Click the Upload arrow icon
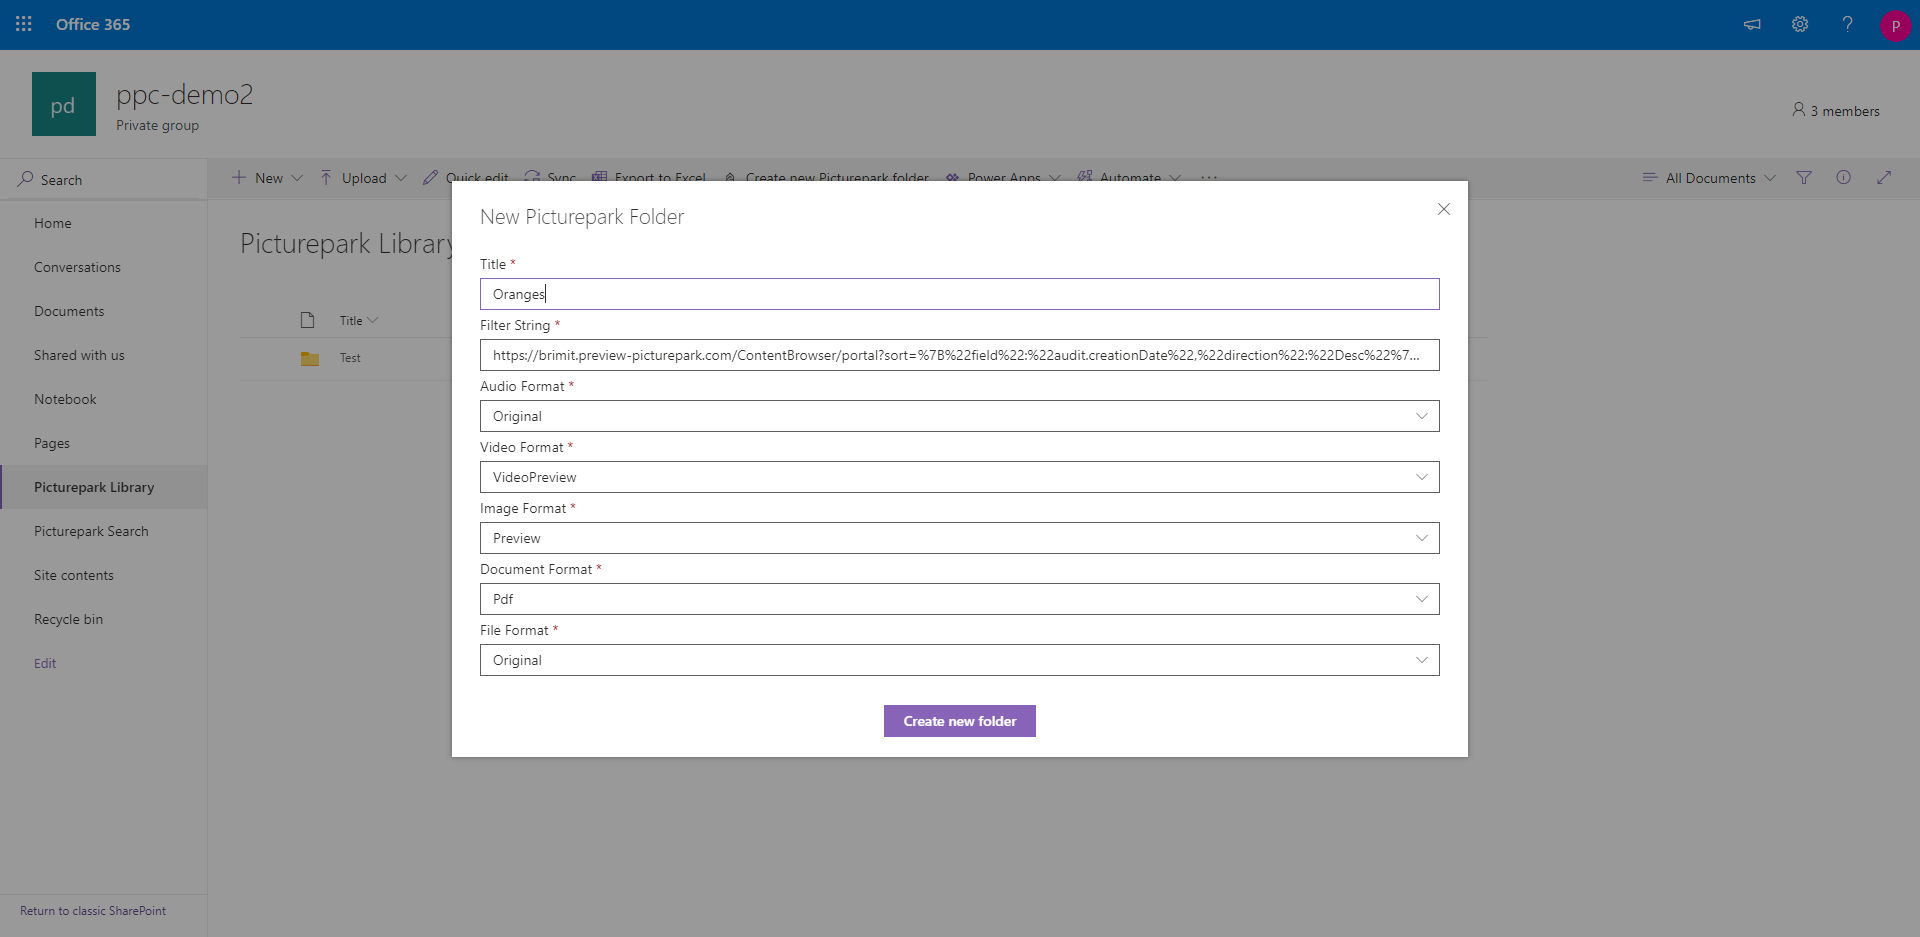This screenshot has width=1920, height=937. coord(326,178)
